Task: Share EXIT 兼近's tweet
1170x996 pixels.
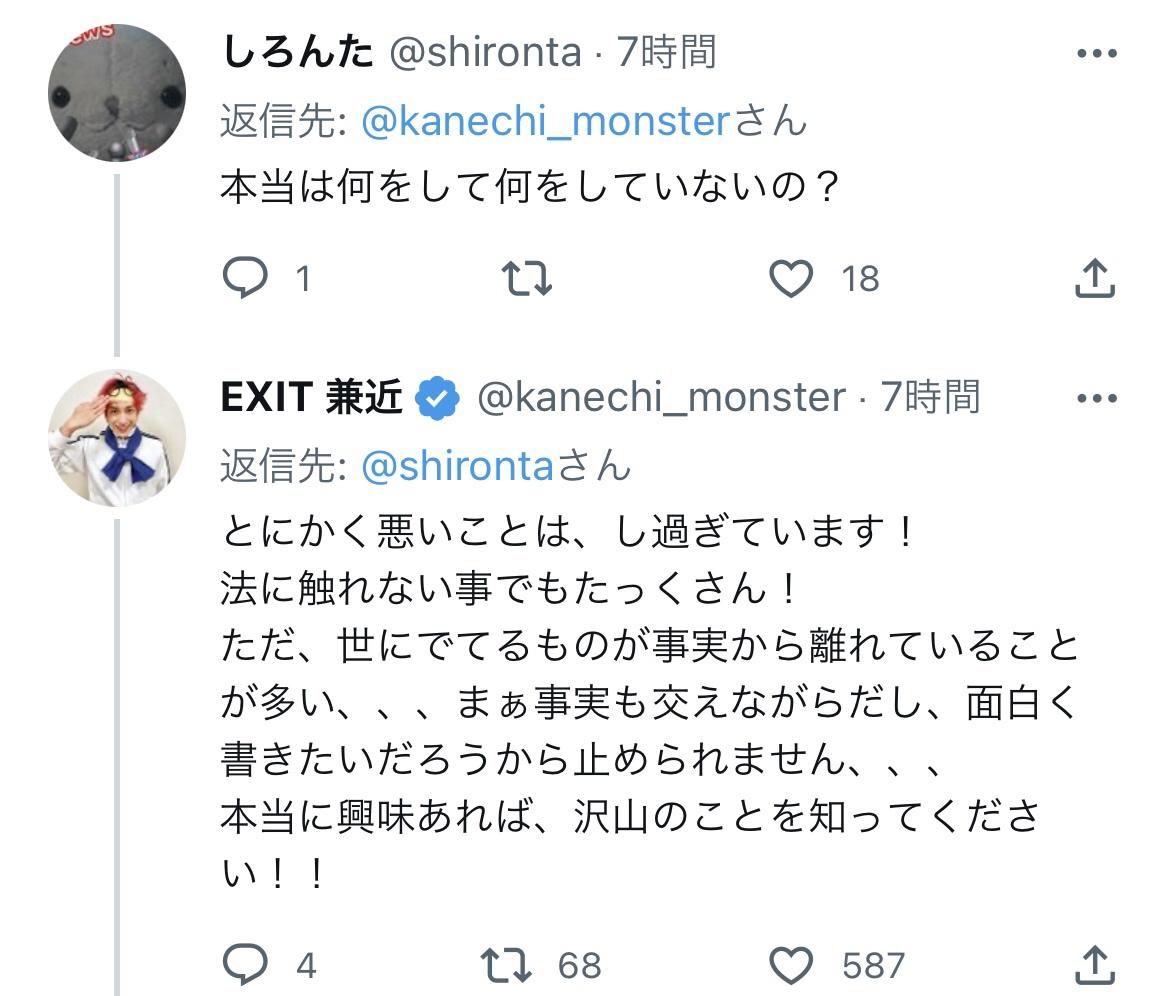Action: tap(1095, 965)
